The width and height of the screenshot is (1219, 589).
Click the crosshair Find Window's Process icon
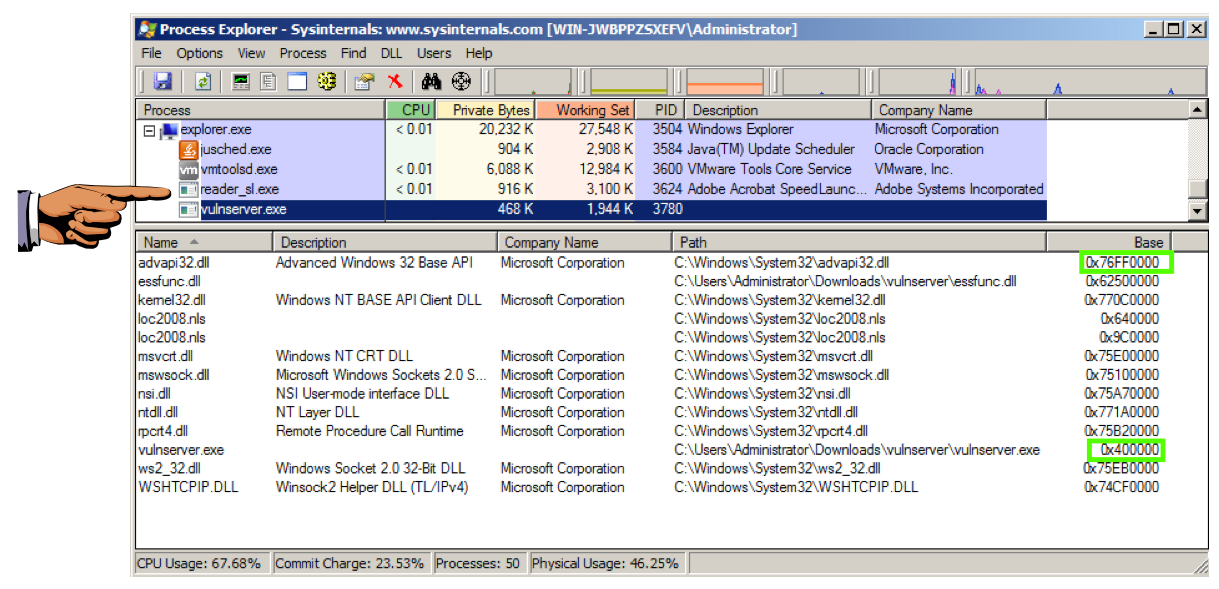[461, 82]
